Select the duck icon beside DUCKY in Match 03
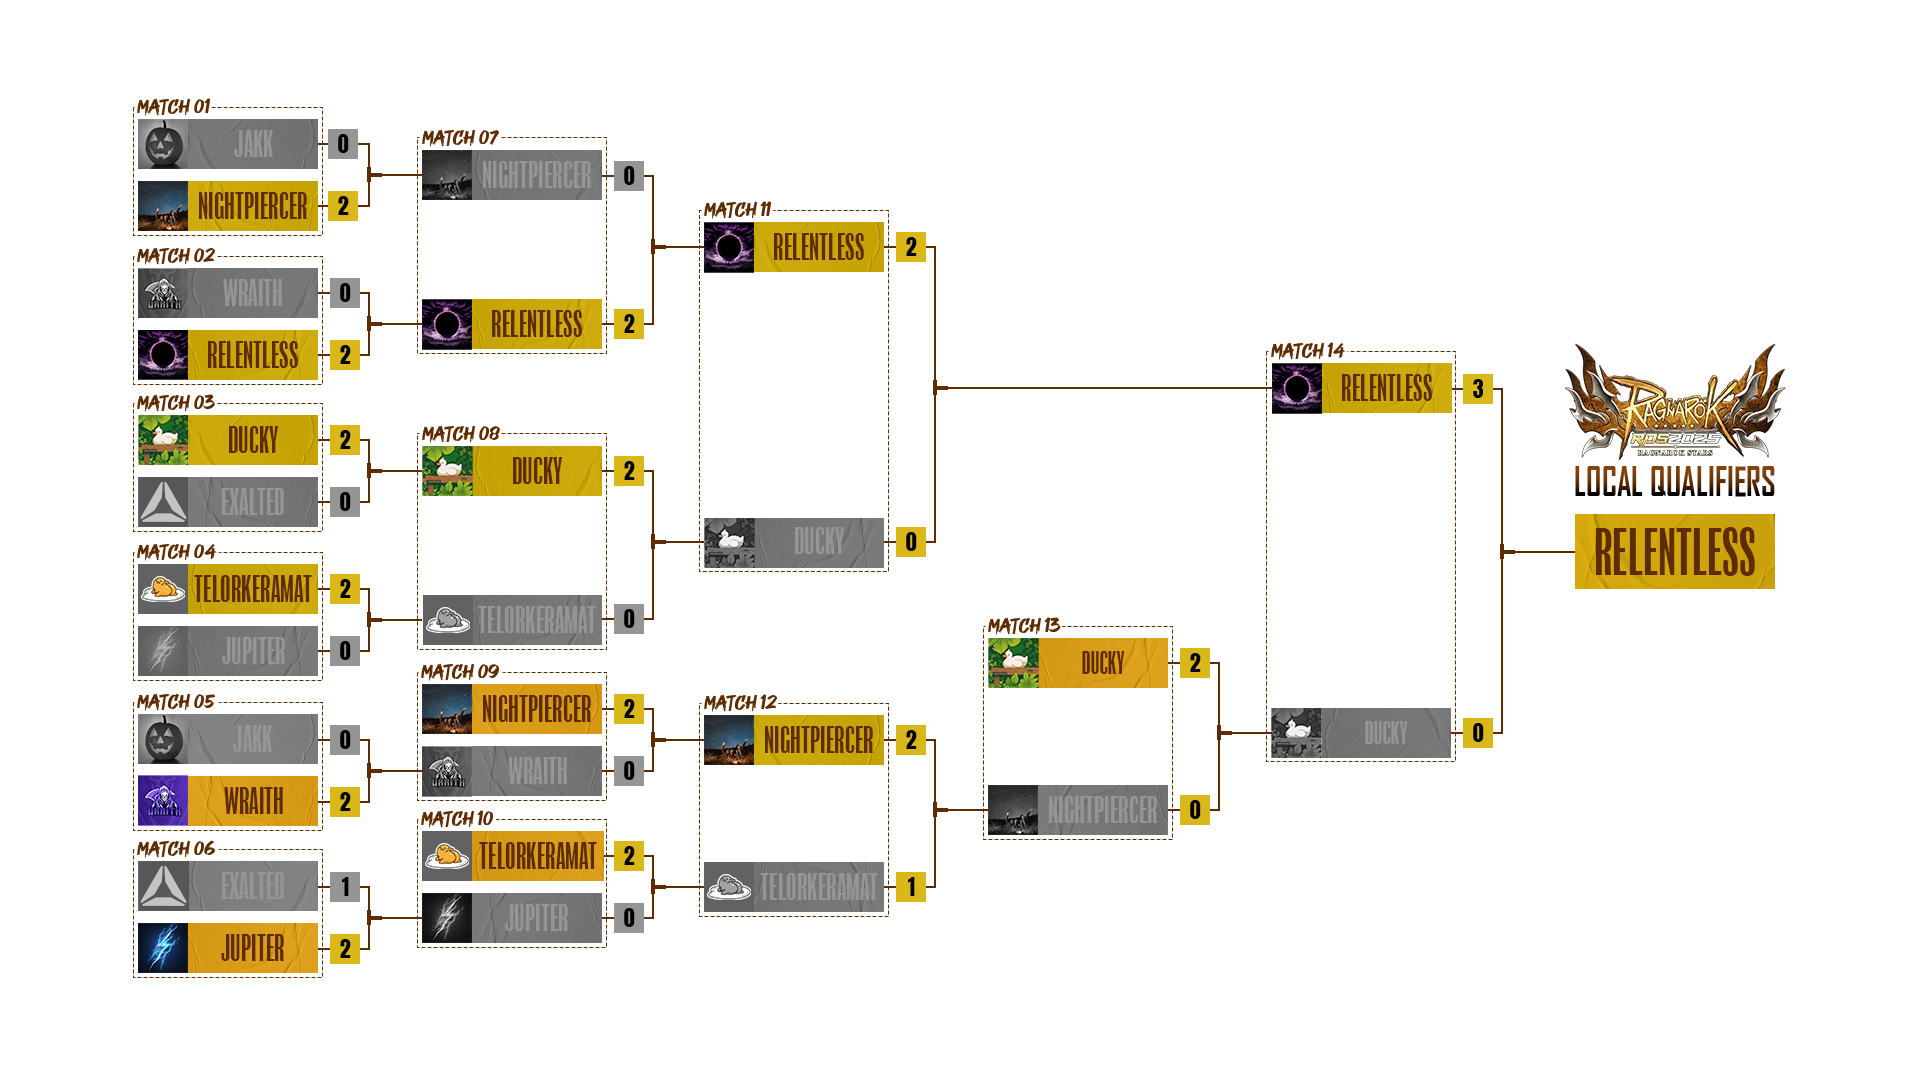The width and height of the screenshot is (1920, 1080). (162, 440)
